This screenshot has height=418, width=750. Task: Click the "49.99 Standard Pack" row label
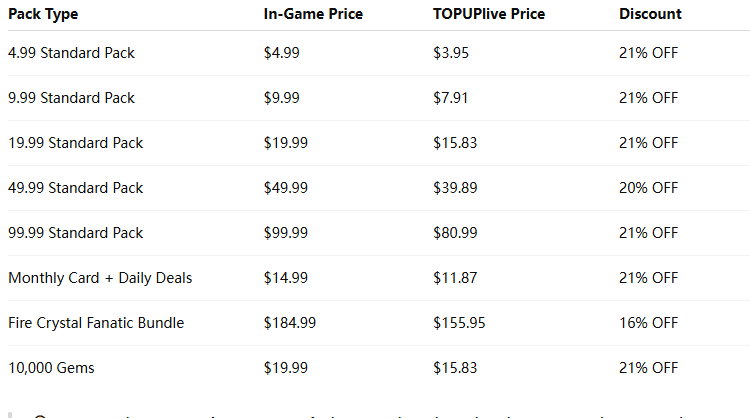tap(75, 188)
